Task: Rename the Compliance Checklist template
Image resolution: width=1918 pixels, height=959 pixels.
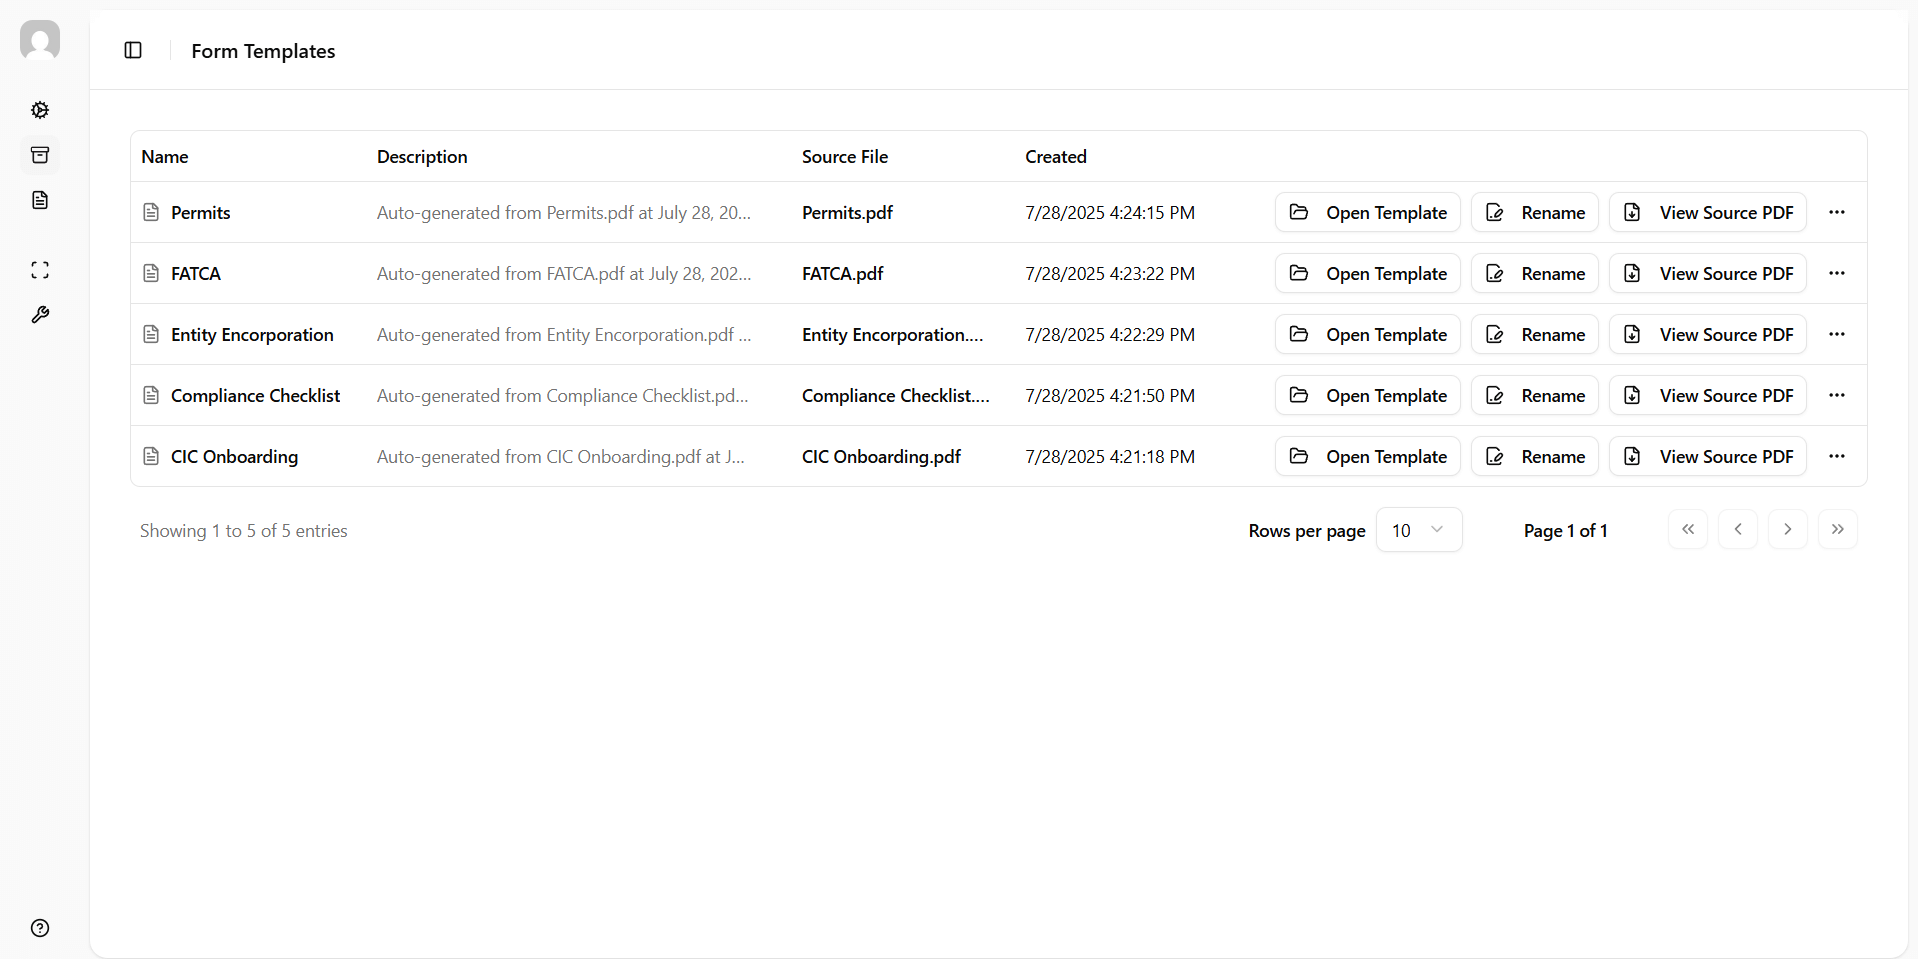Action: pos(1534,395)
